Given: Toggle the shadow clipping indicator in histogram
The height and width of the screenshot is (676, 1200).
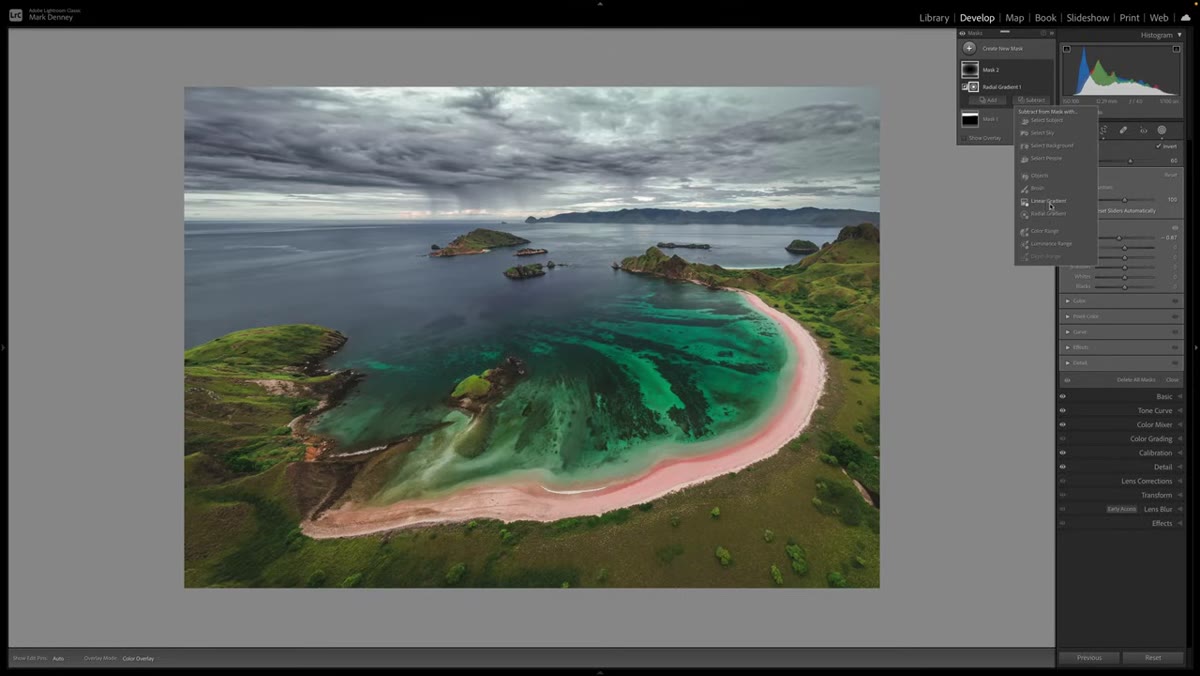Looking at the screenshot, I should (1066, 49).
